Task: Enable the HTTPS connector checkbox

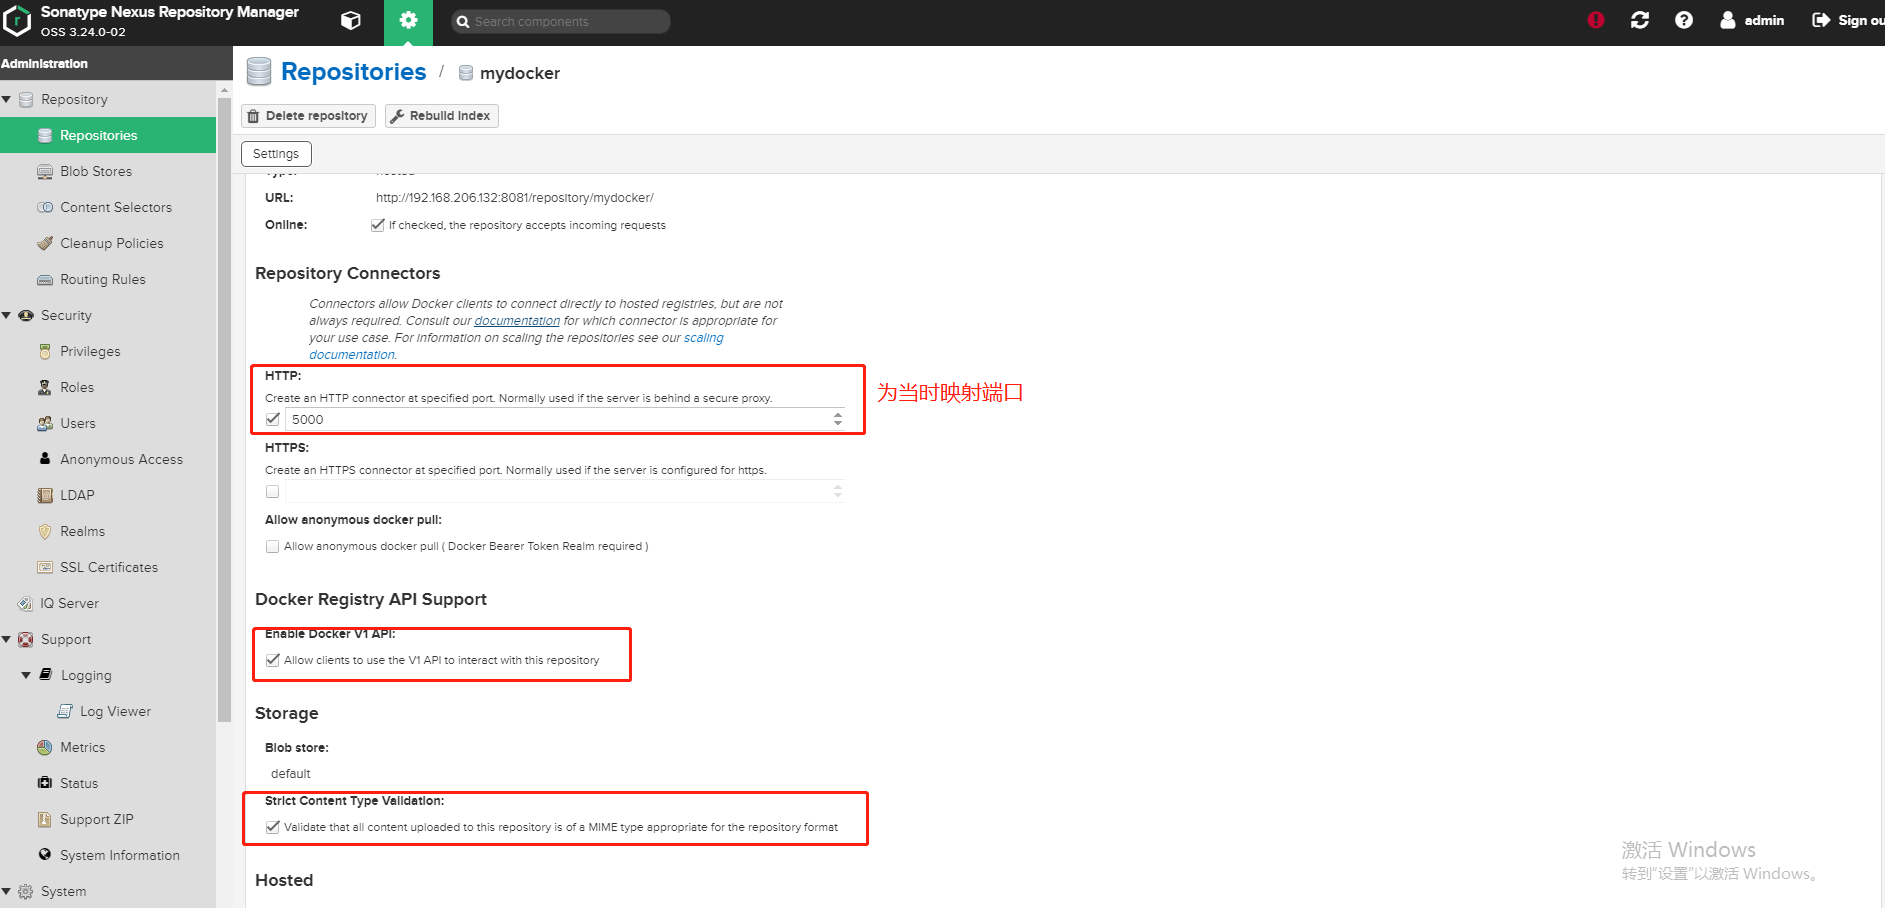Action: (272, 491)
